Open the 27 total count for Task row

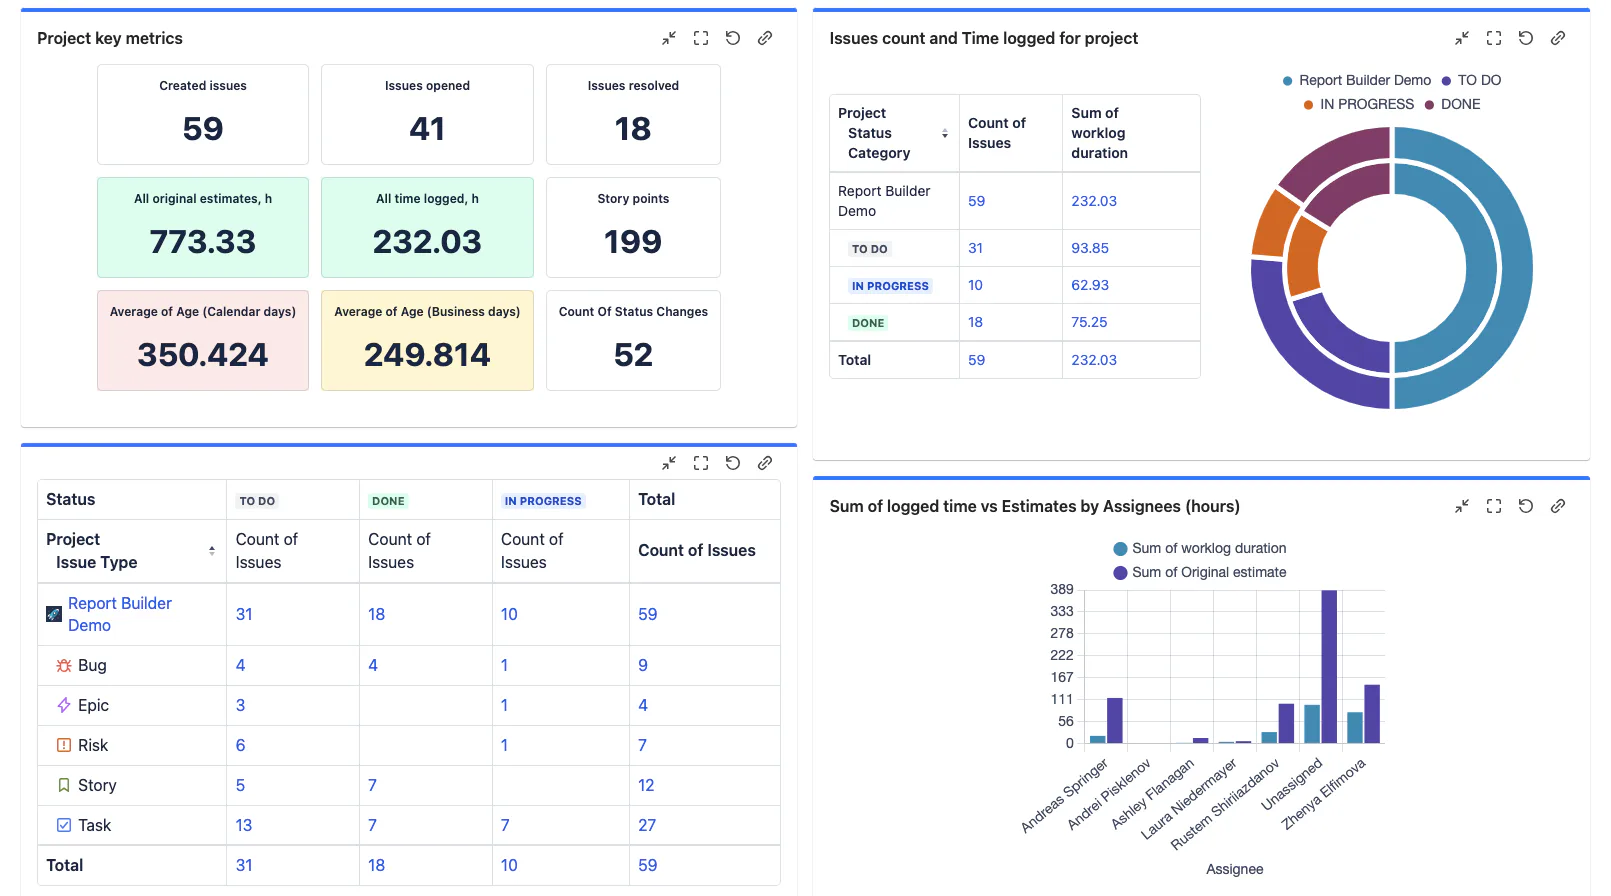point(647,825)
